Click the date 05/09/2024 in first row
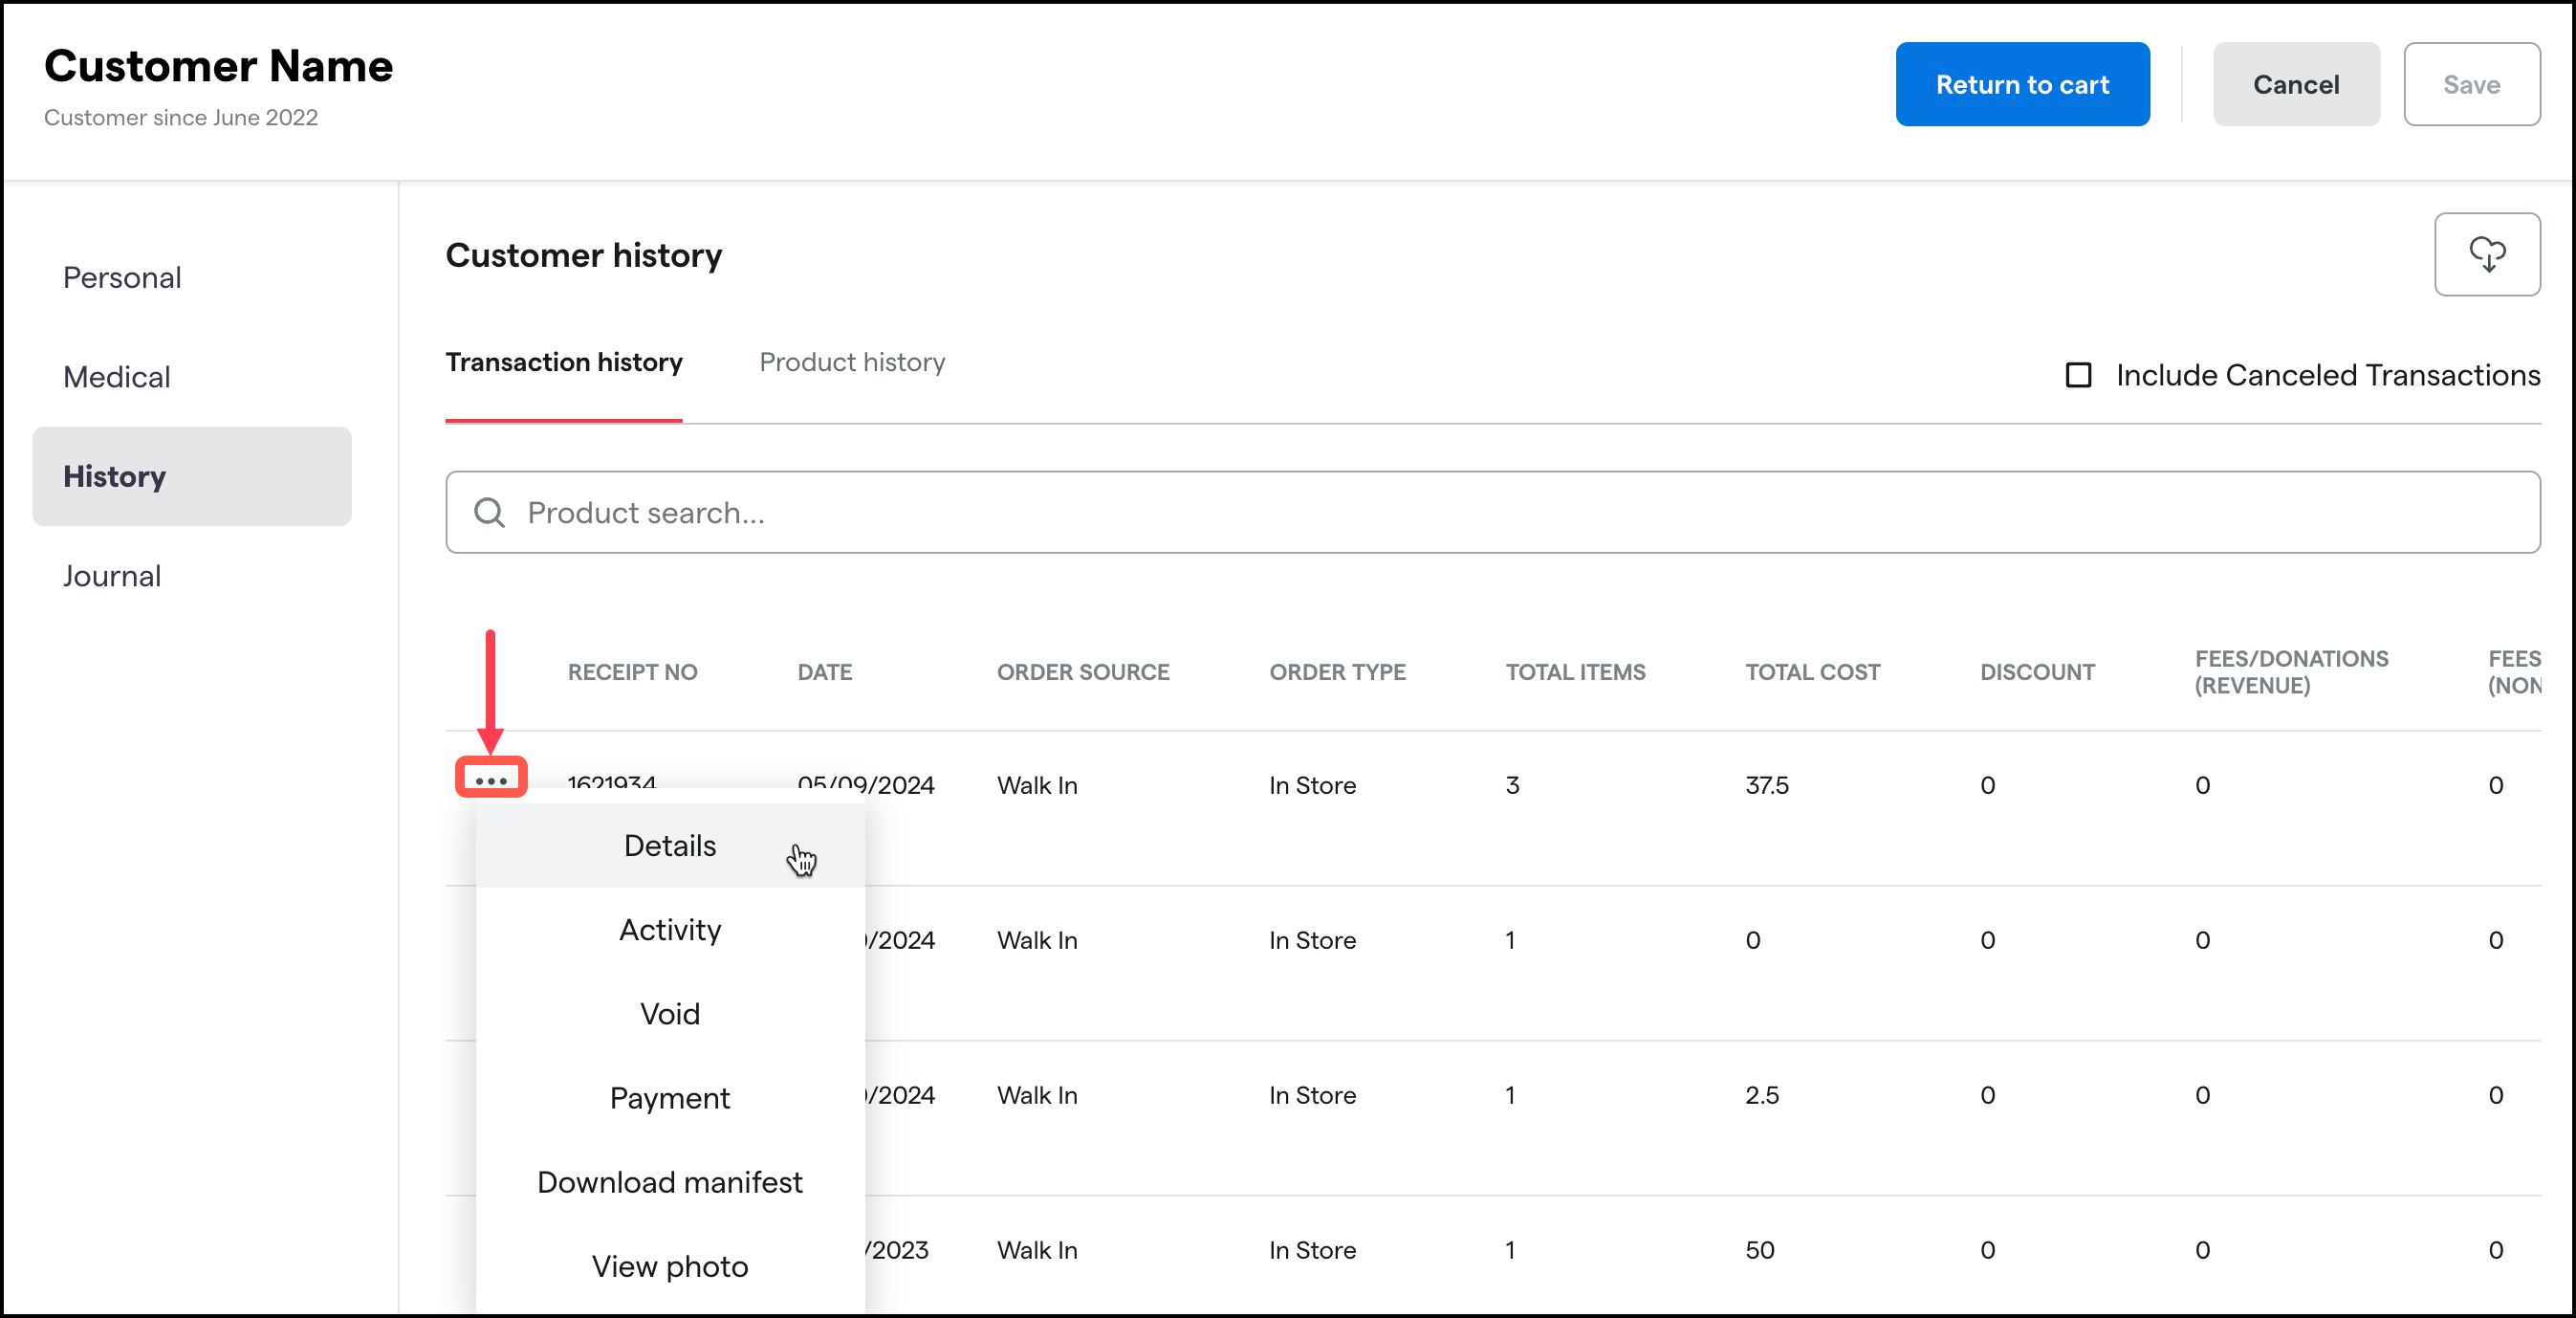 point(865,785)
